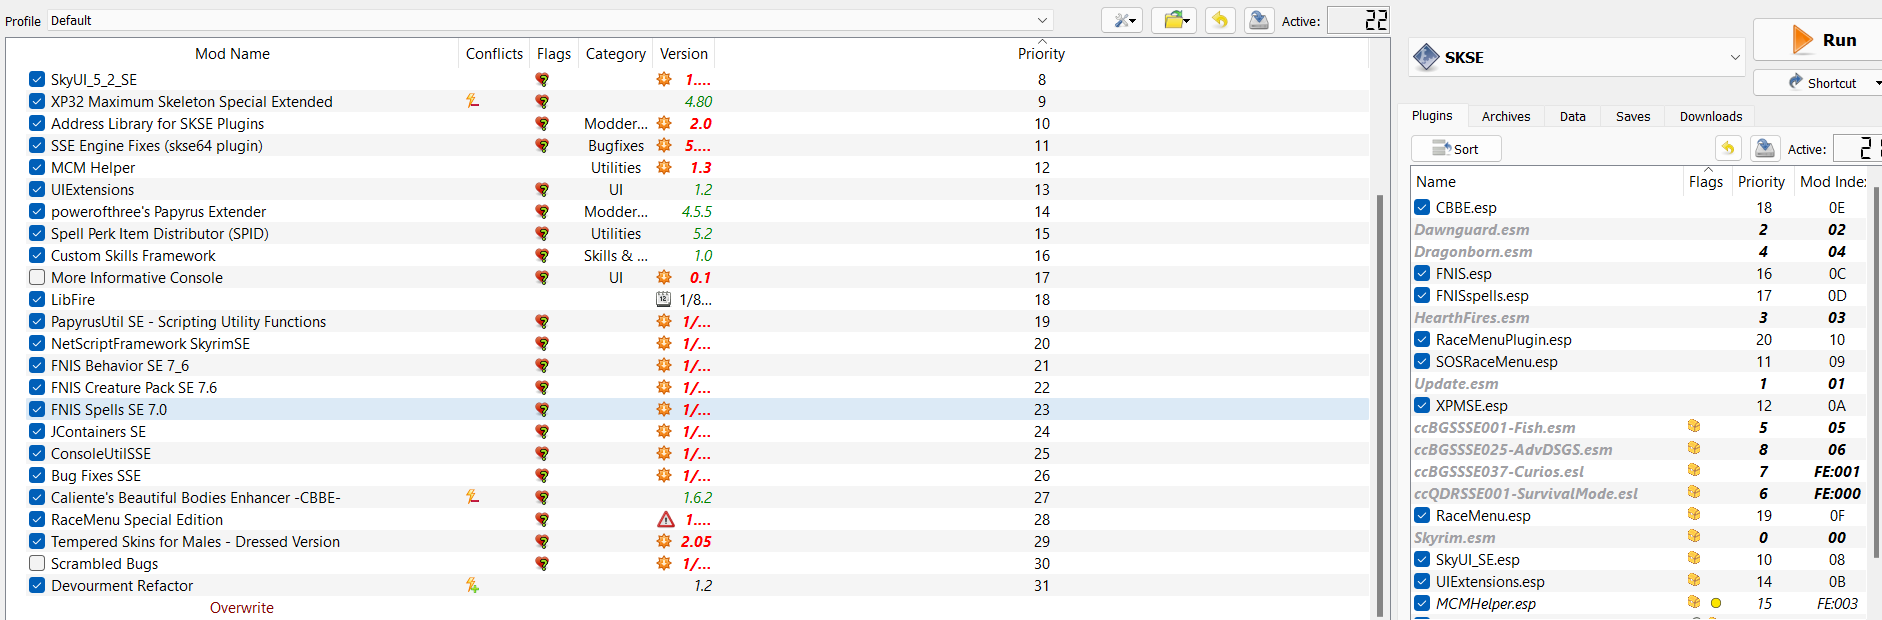Restore mod list backup with yellow arrow

(x=1220, y=20)
